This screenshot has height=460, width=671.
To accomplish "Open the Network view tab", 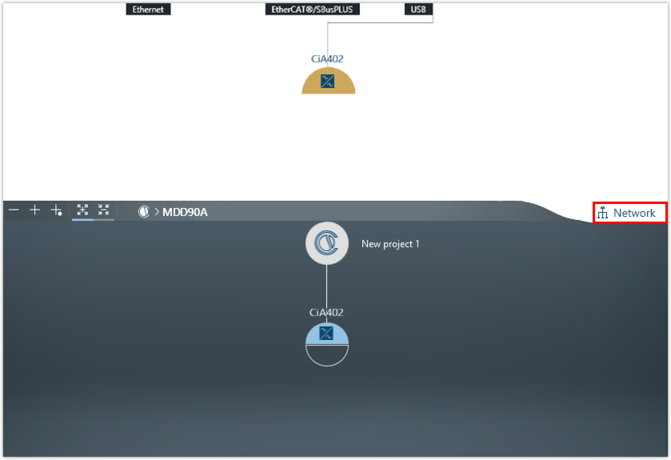I will pyautogui.click(x=634, y=213).
